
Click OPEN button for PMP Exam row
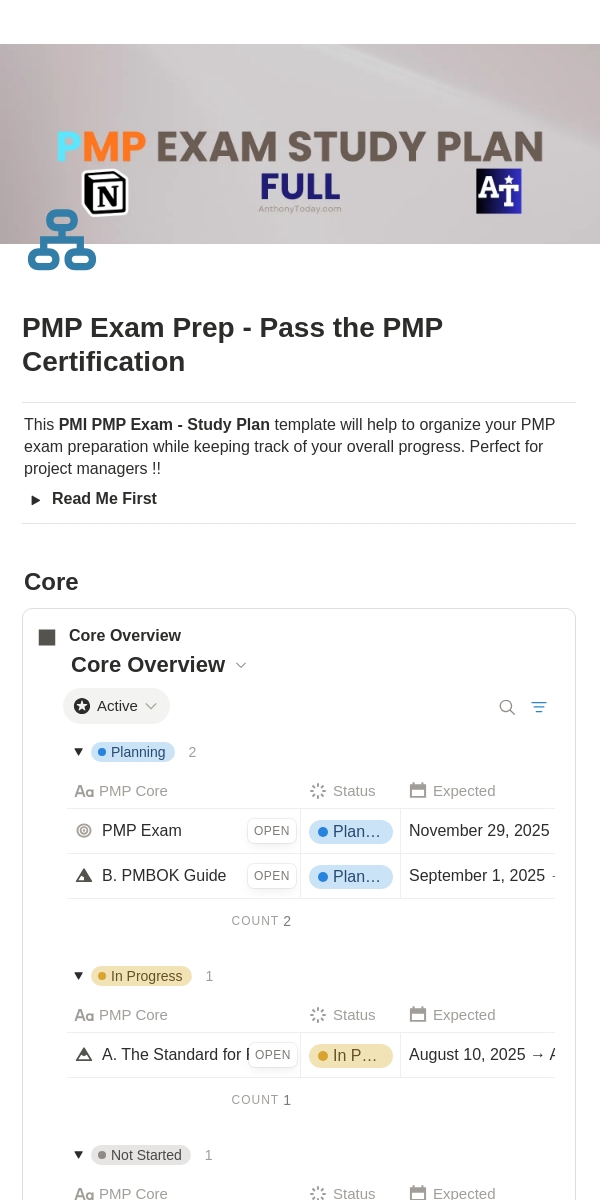pos(272,831)
